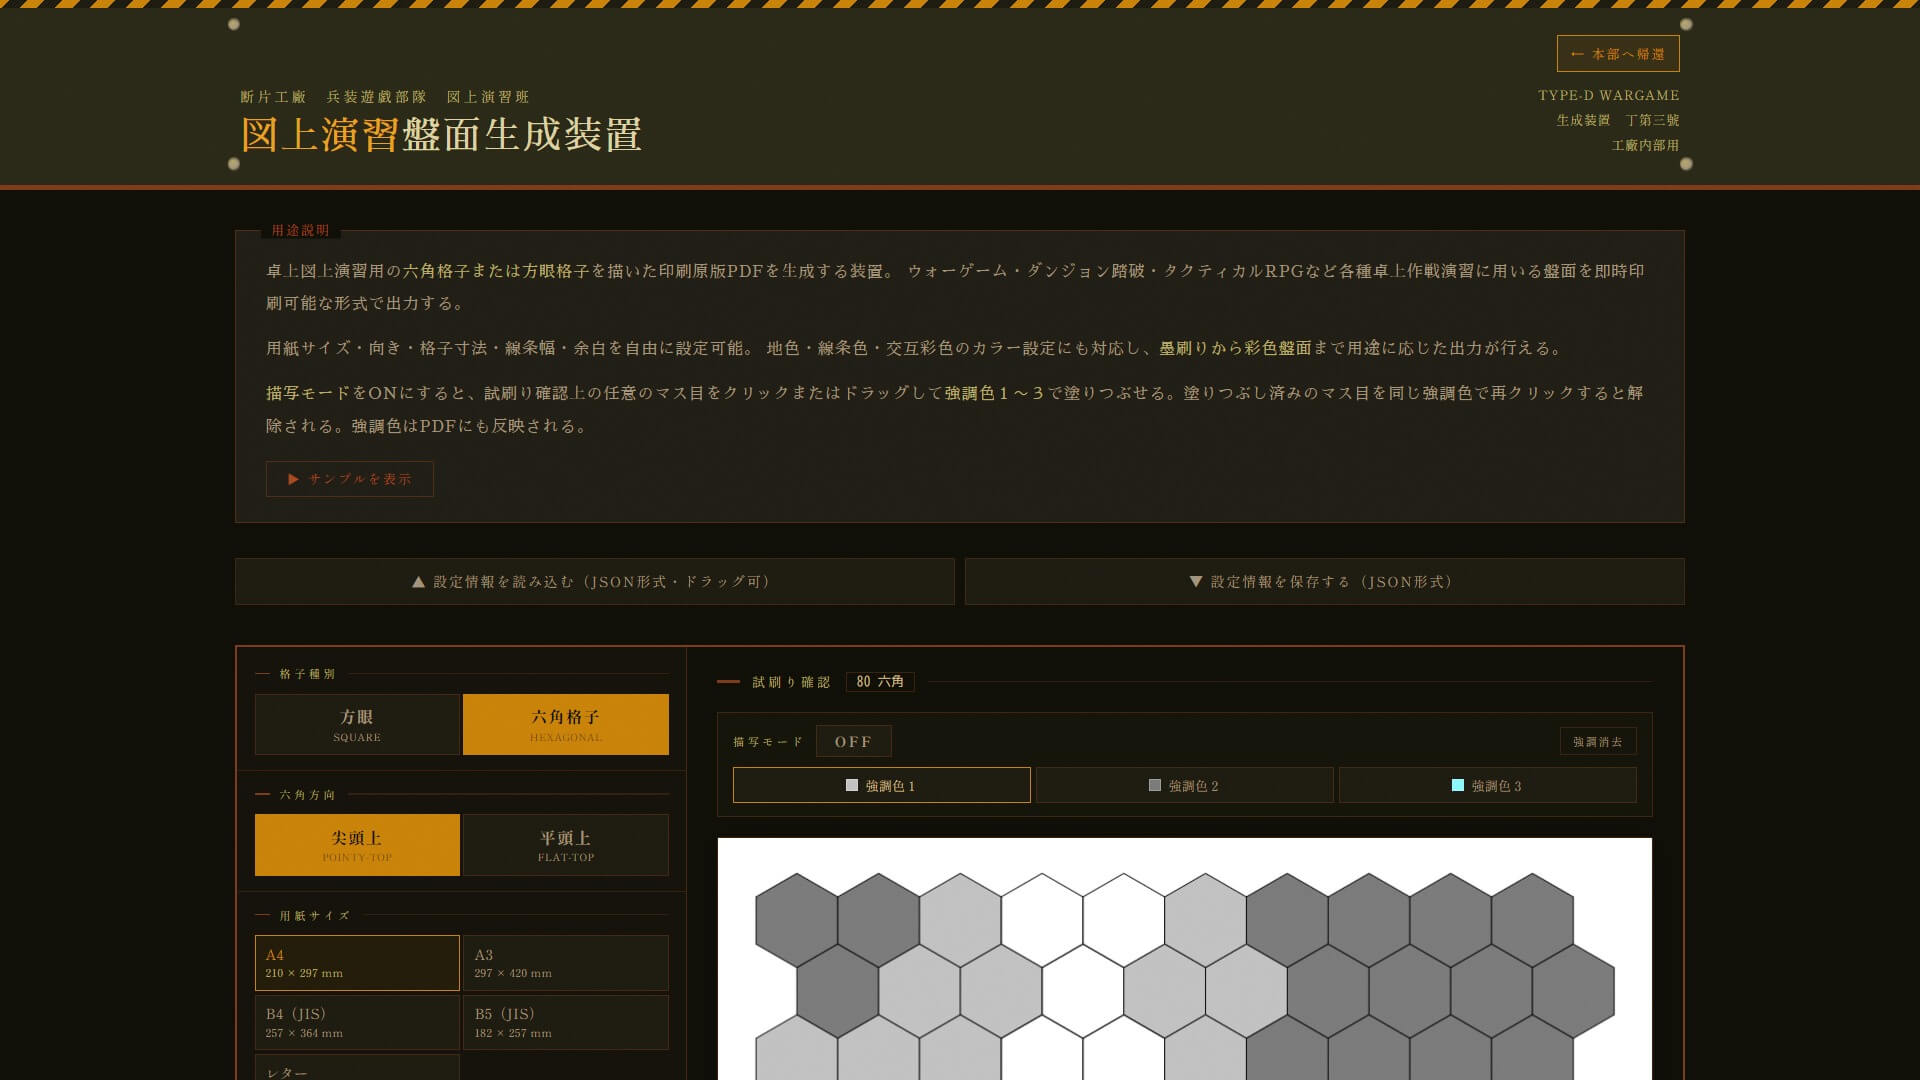Image resolution: width=1920 pixels, height=1080 pixels.
Task: Select the 強調色 2 dark gray swatch
Action: click(1155, 786)
